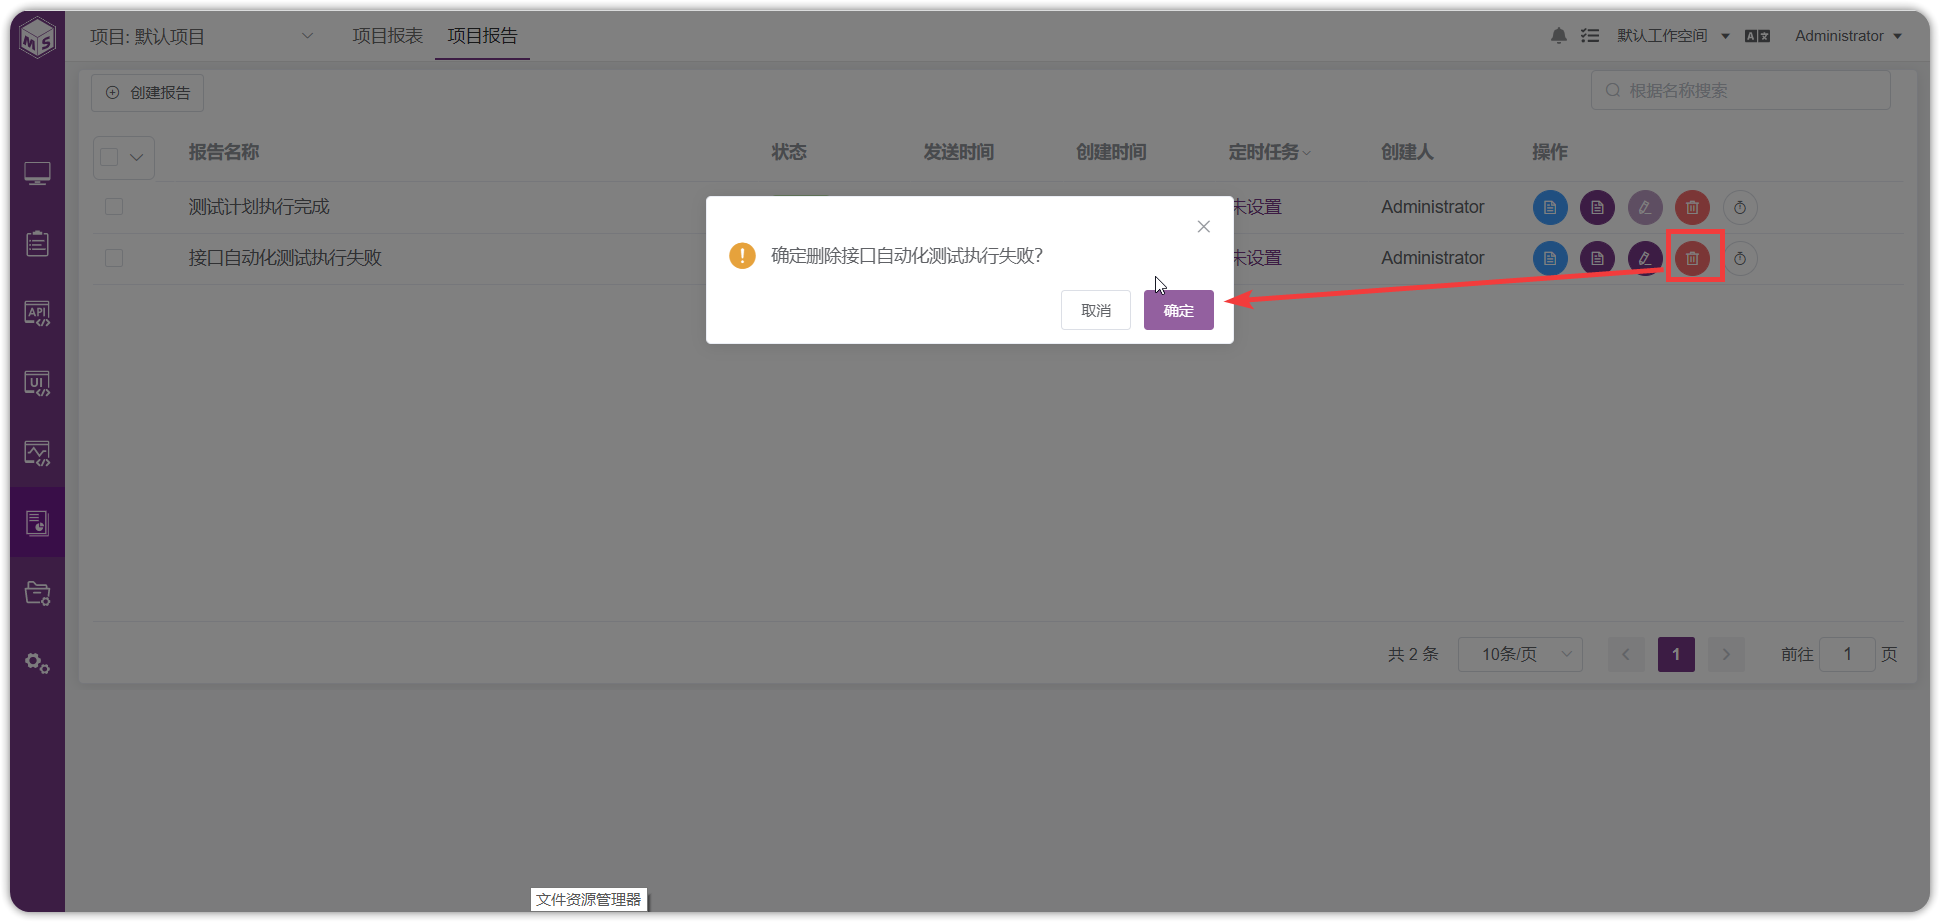
Task: Switch to the 项目报表 tab
Action: [387, 36]
